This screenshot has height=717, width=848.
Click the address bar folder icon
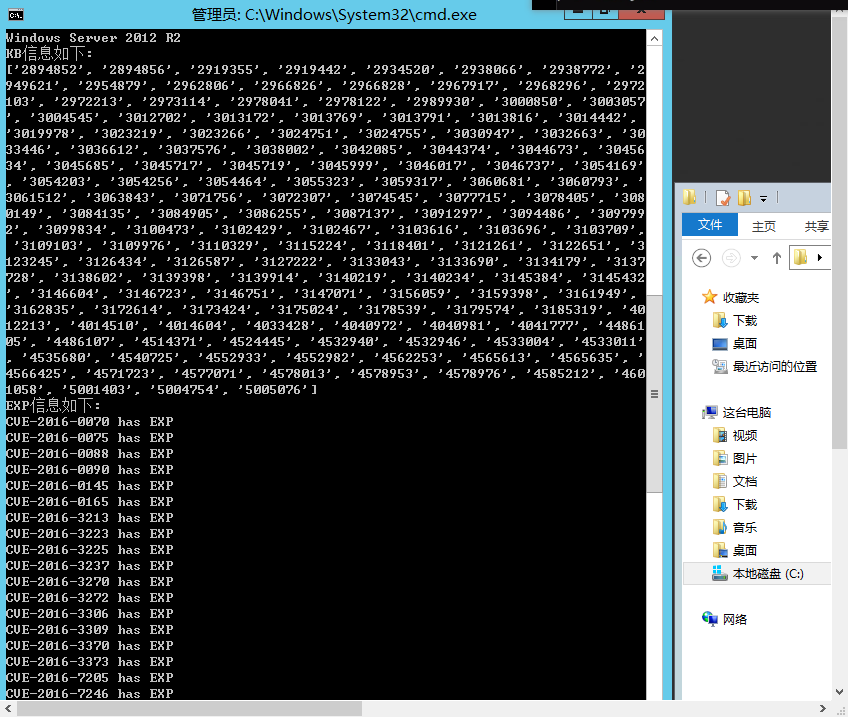click(x=801, y=257)
